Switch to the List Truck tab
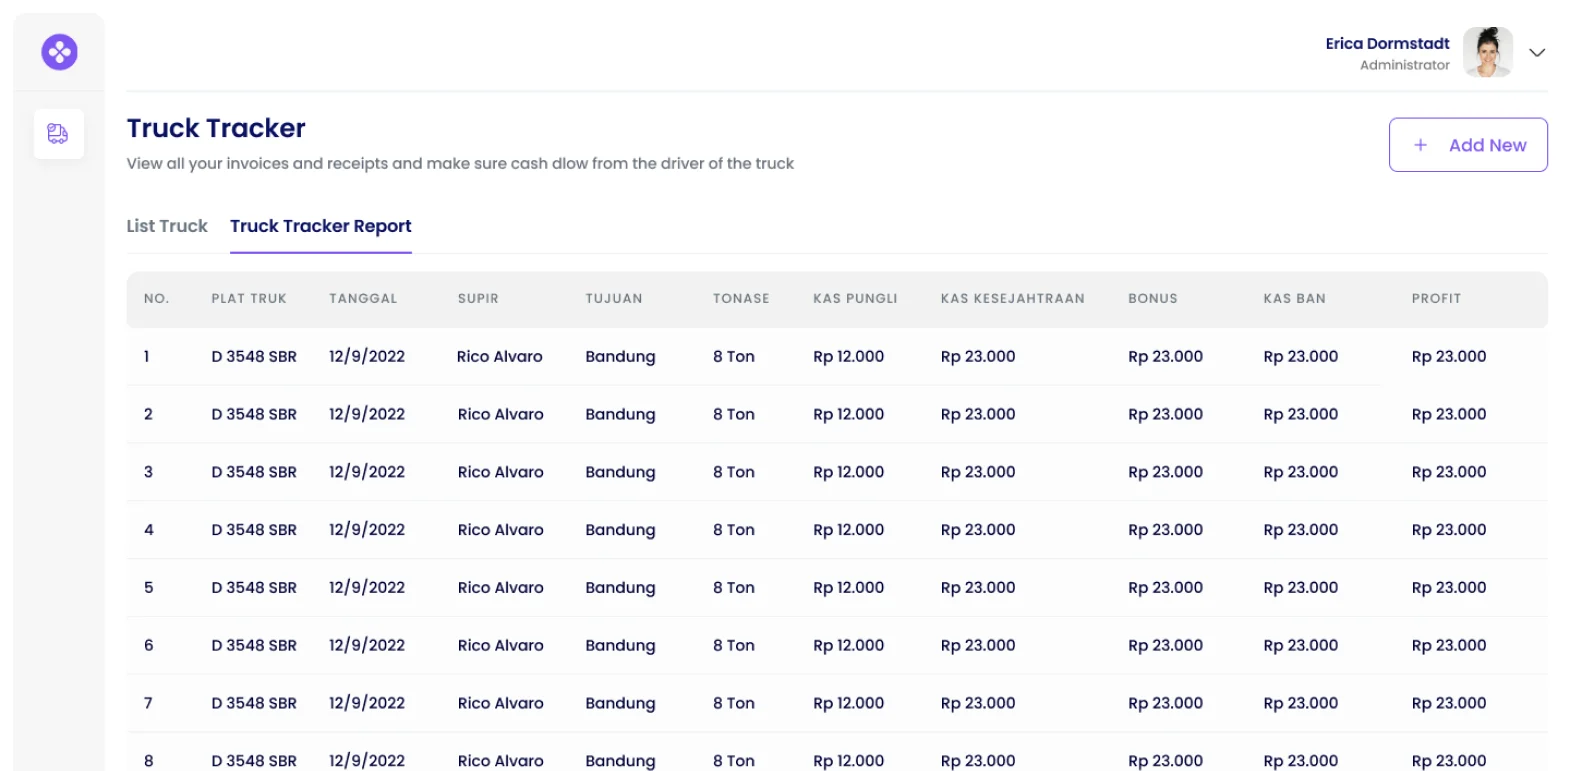Screen dimensions: 1570x771 (167, 226)
